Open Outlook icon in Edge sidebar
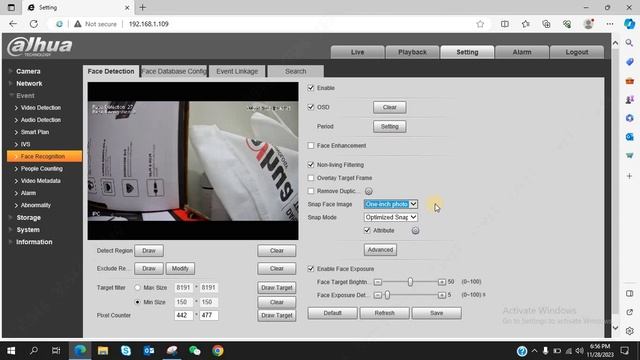This screenshot has height=360, width=640. click(x=629, y=137)
